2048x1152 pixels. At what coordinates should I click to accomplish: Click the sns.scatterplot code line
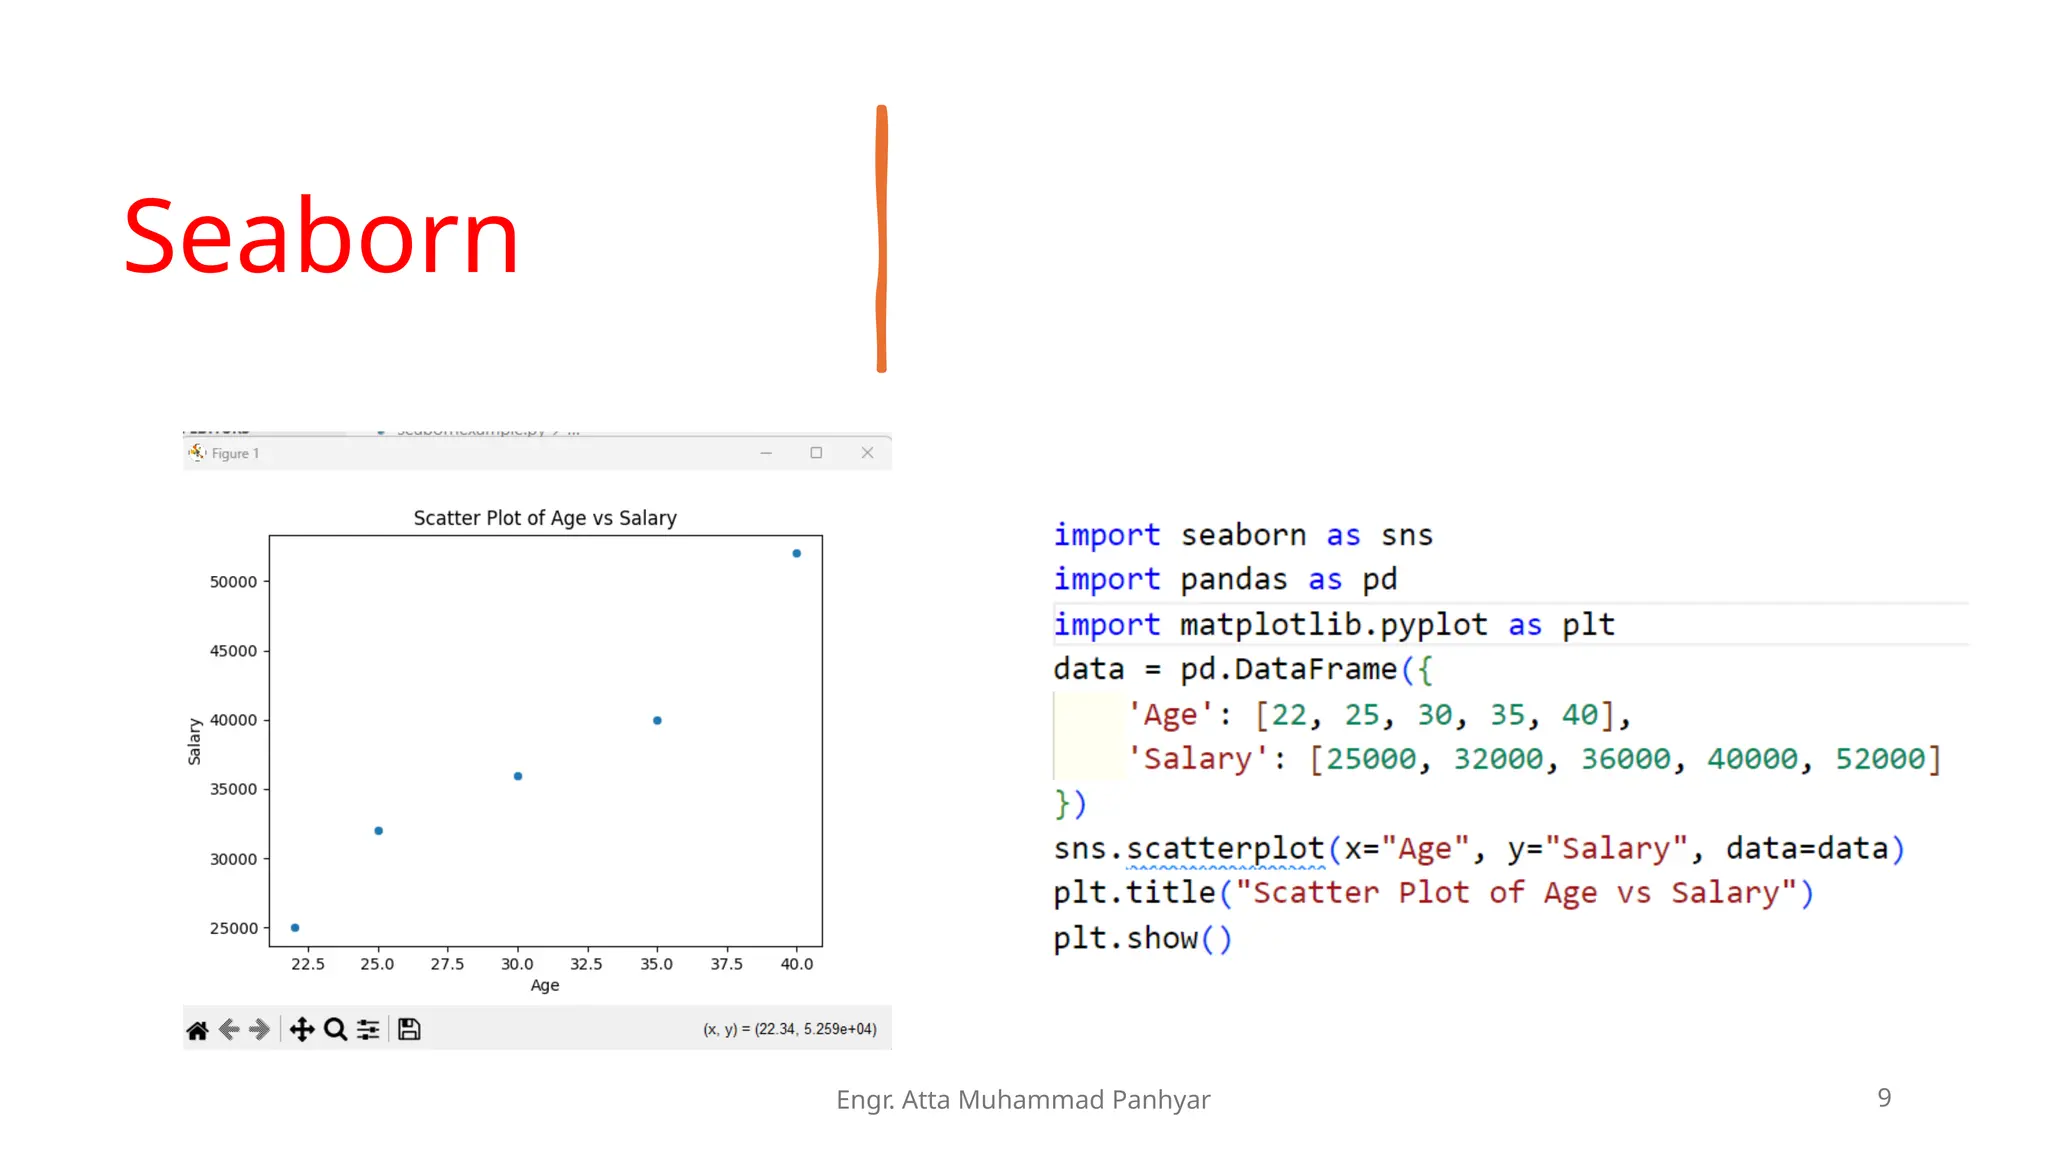[x=1478, y=849]
